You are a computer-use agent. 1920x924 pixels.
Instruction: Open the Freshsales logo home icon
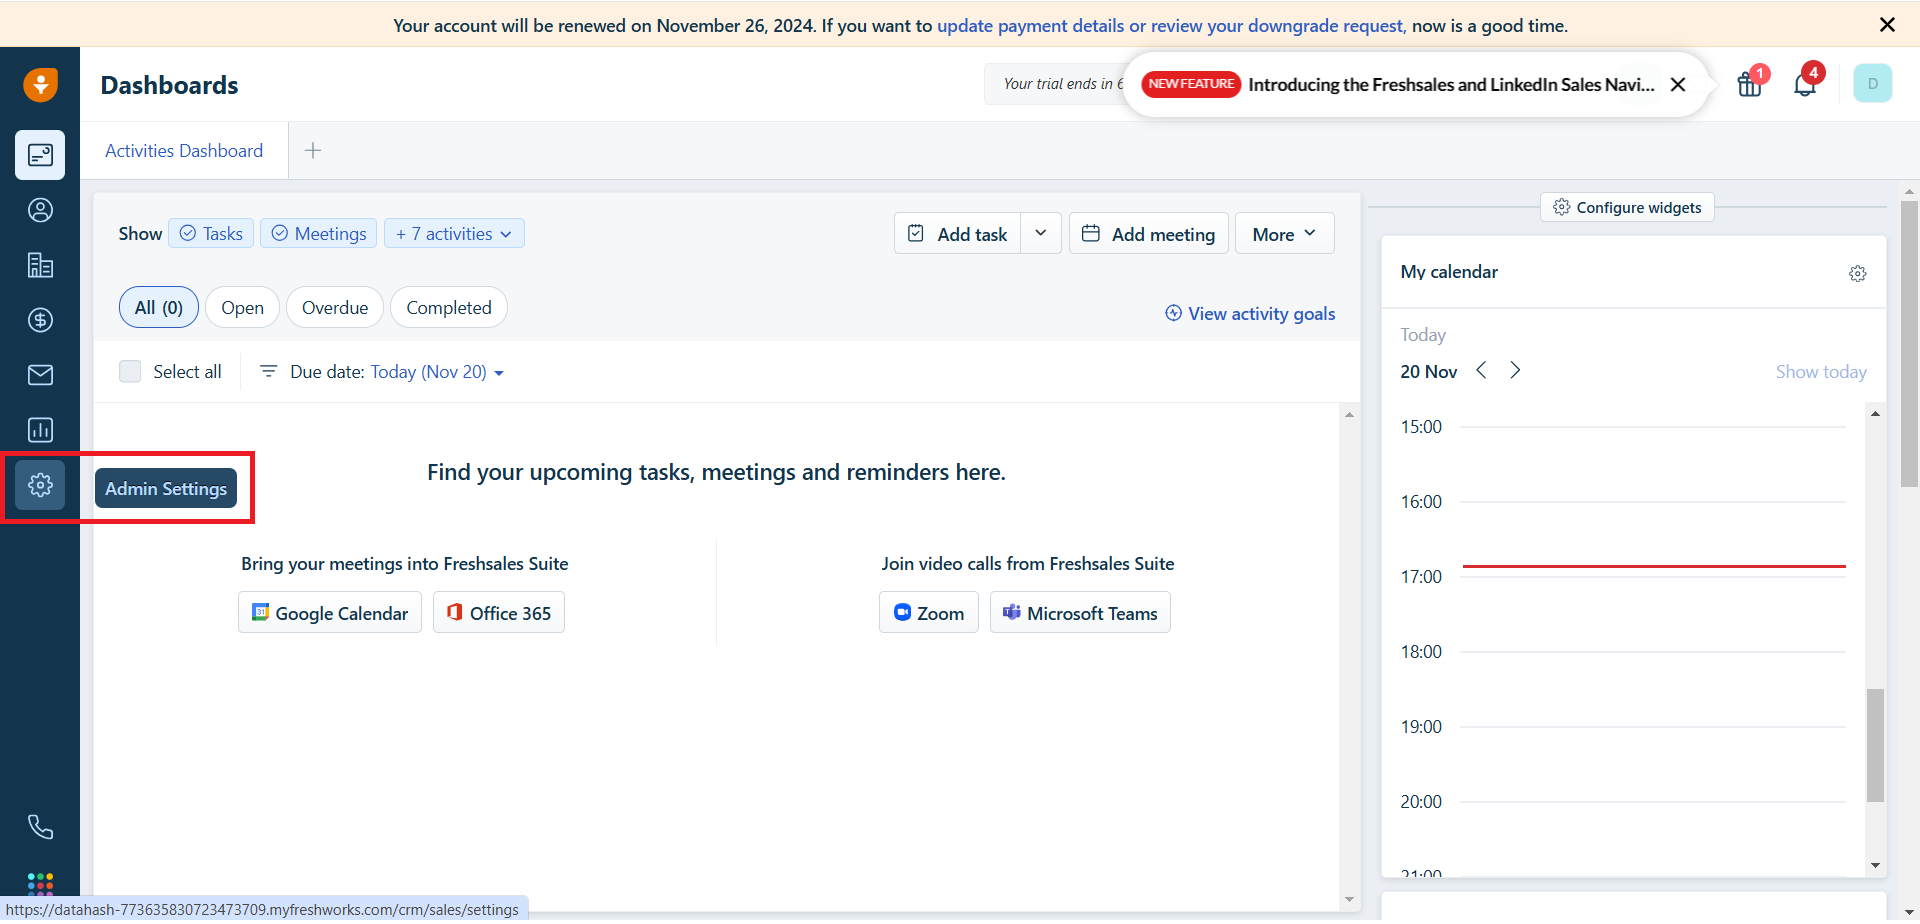[x=40, y=85]
